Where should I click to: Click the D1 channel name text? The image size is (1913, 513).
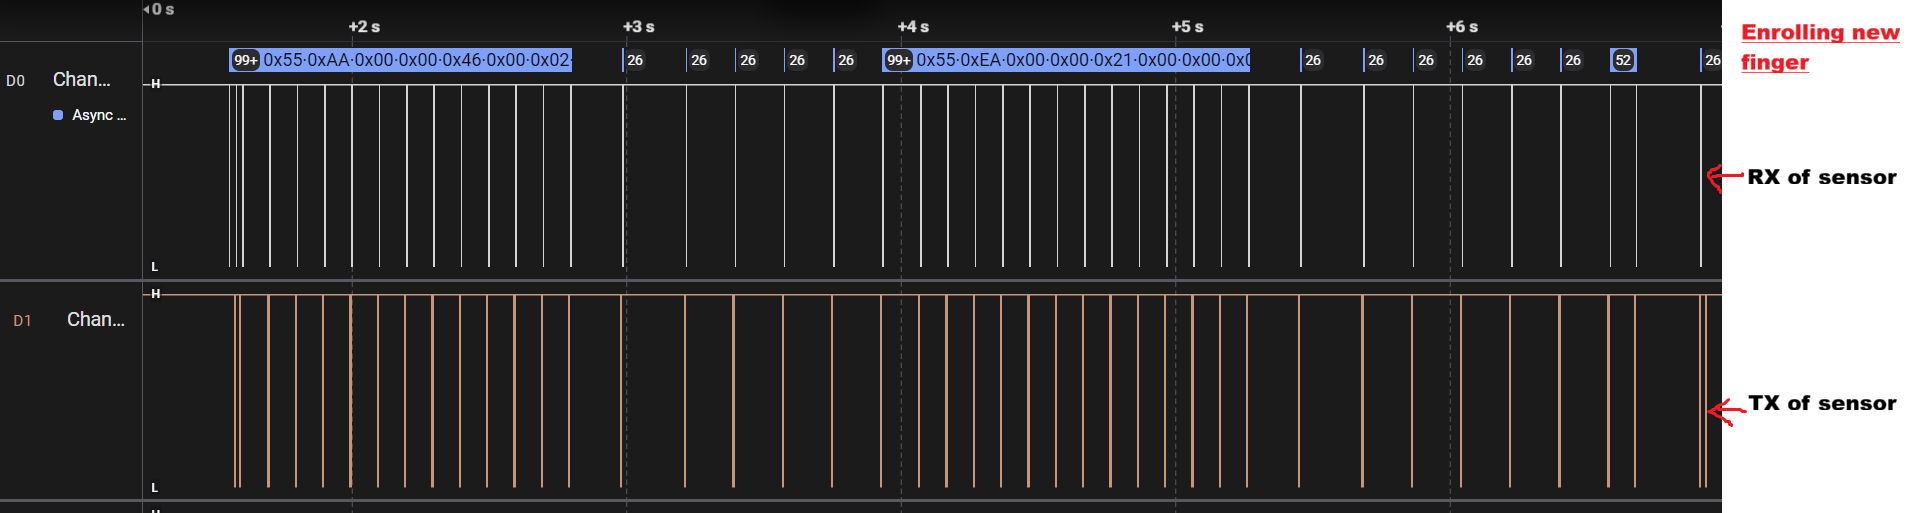(96, 319)
